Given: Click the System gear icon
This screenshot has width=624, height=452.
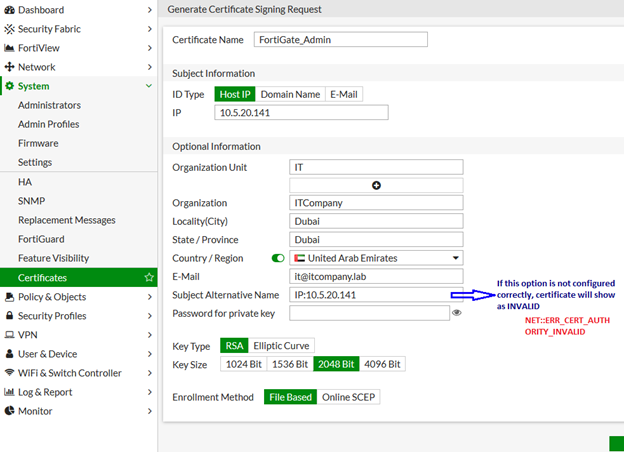Looking at the screenshot, I should coord(9,87).
